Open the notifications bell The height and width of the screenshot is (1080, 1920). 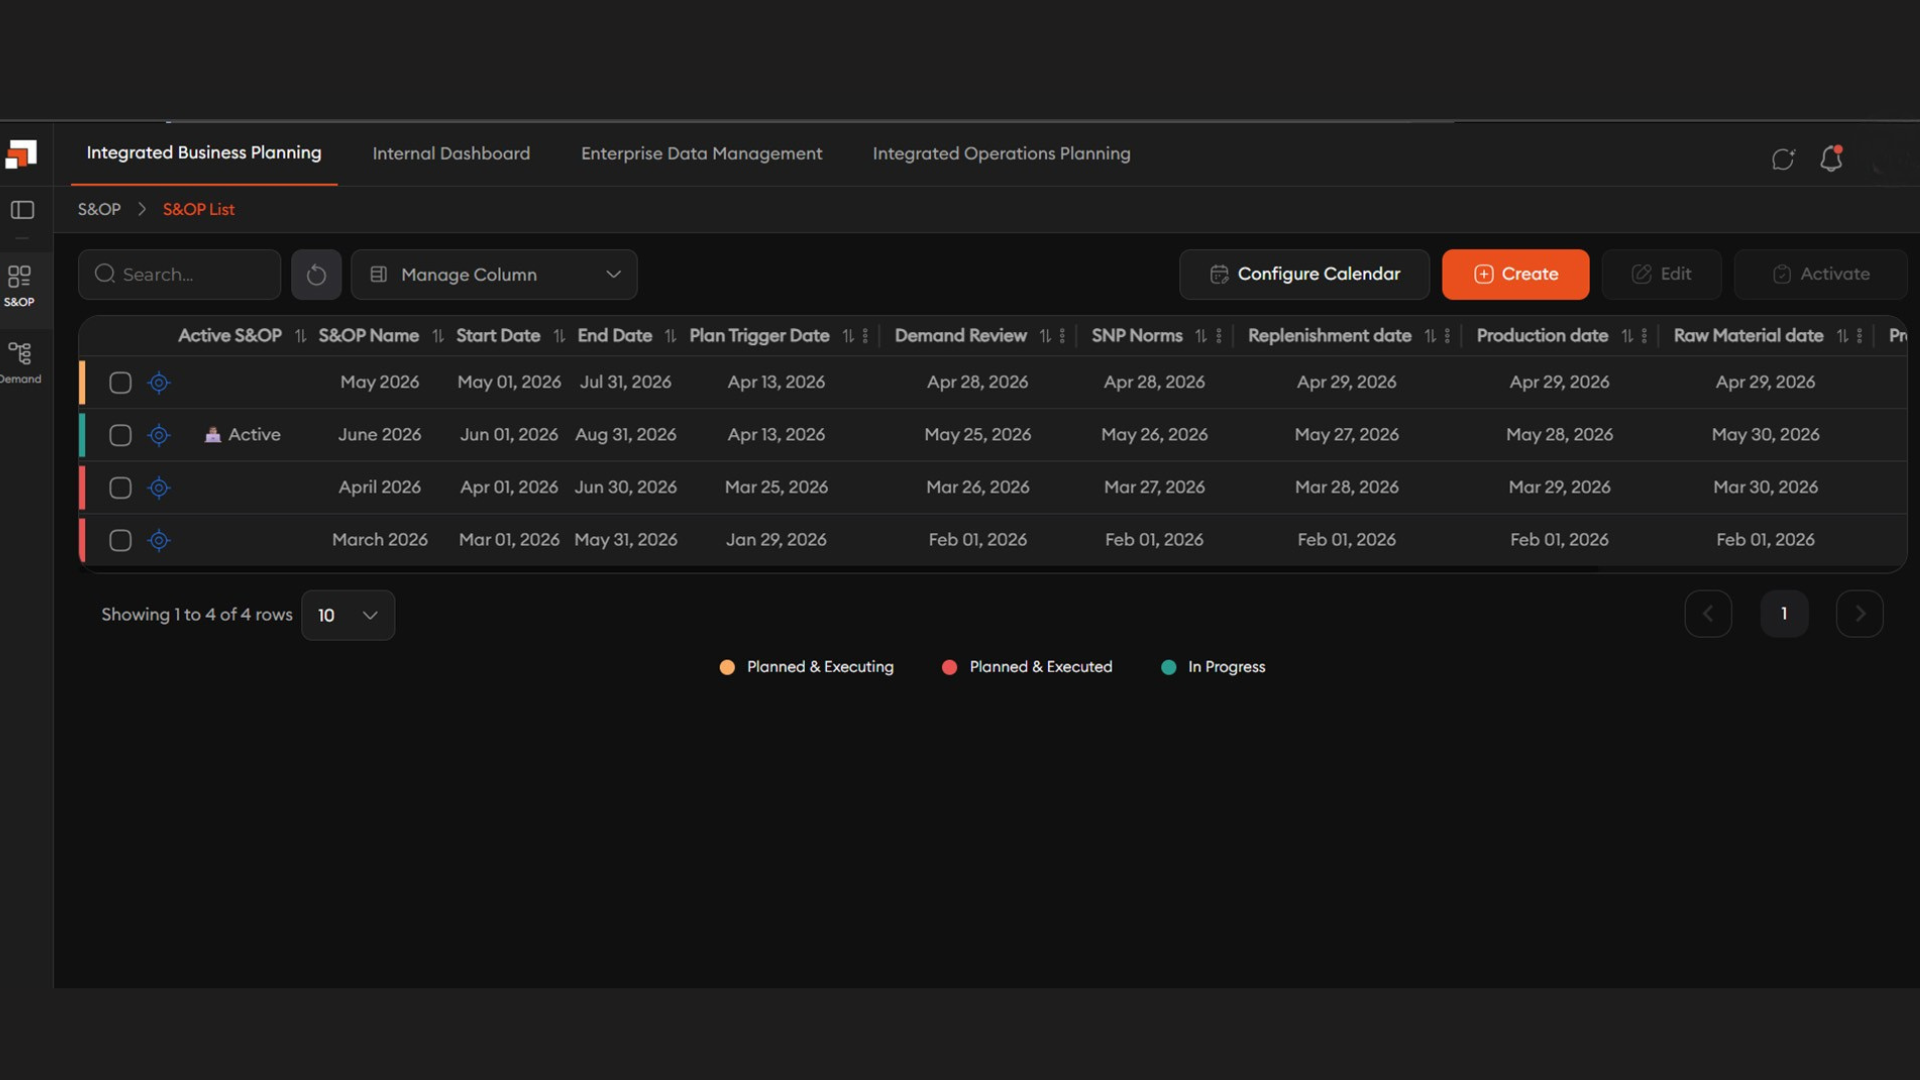[1831, 158]
